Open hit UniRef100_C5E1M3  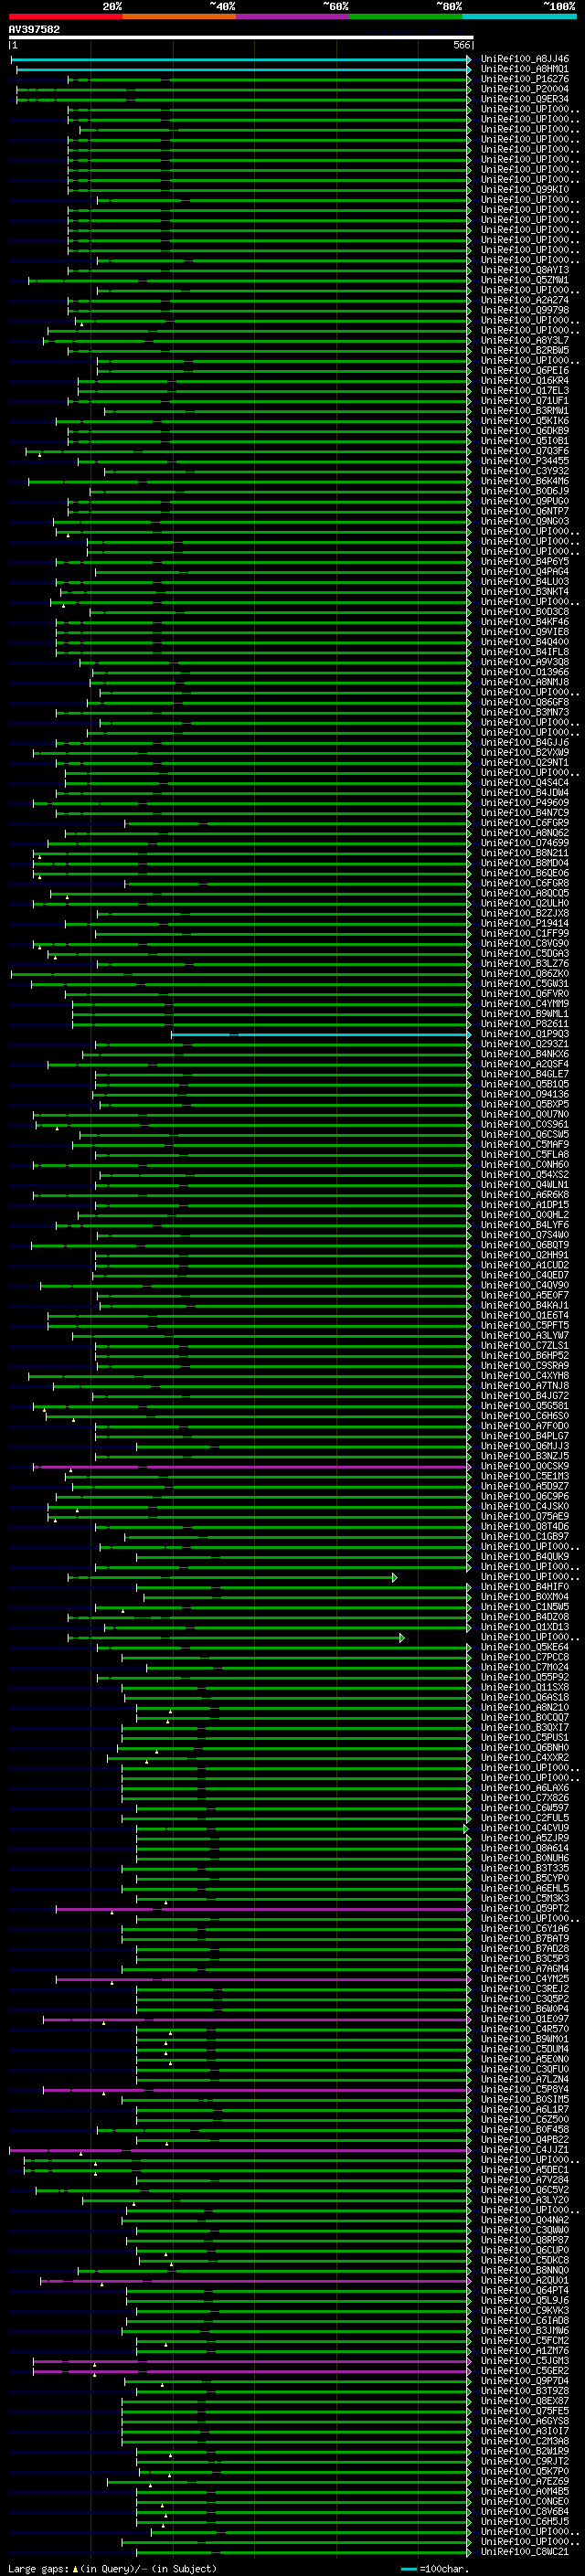(524, 1476)
